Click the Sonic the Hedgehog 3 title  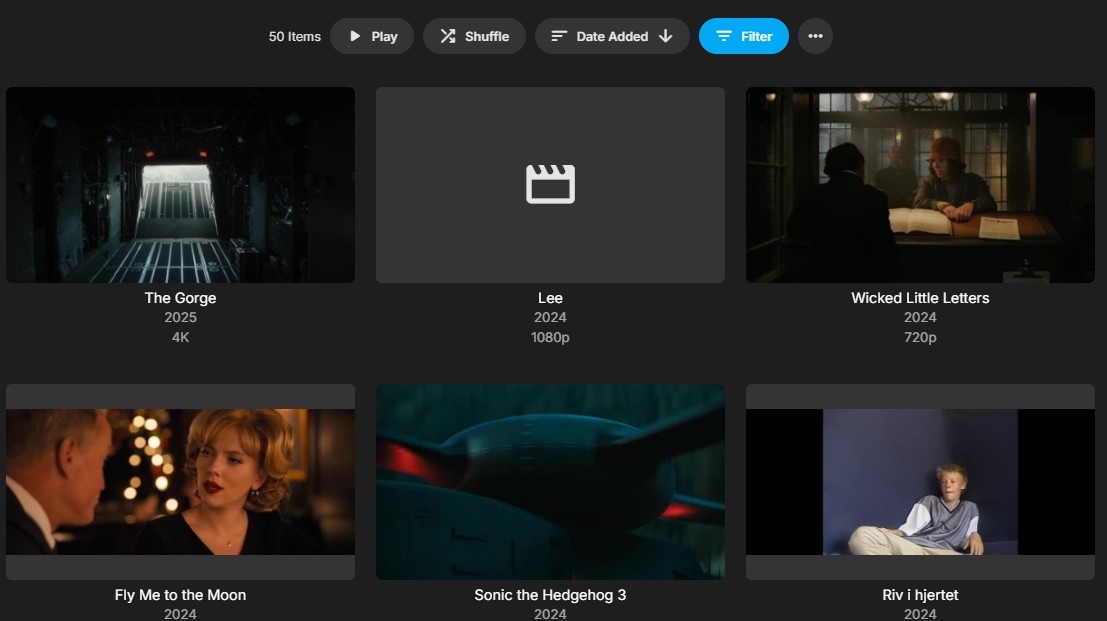pyautogui.click(x=551, y=595)
